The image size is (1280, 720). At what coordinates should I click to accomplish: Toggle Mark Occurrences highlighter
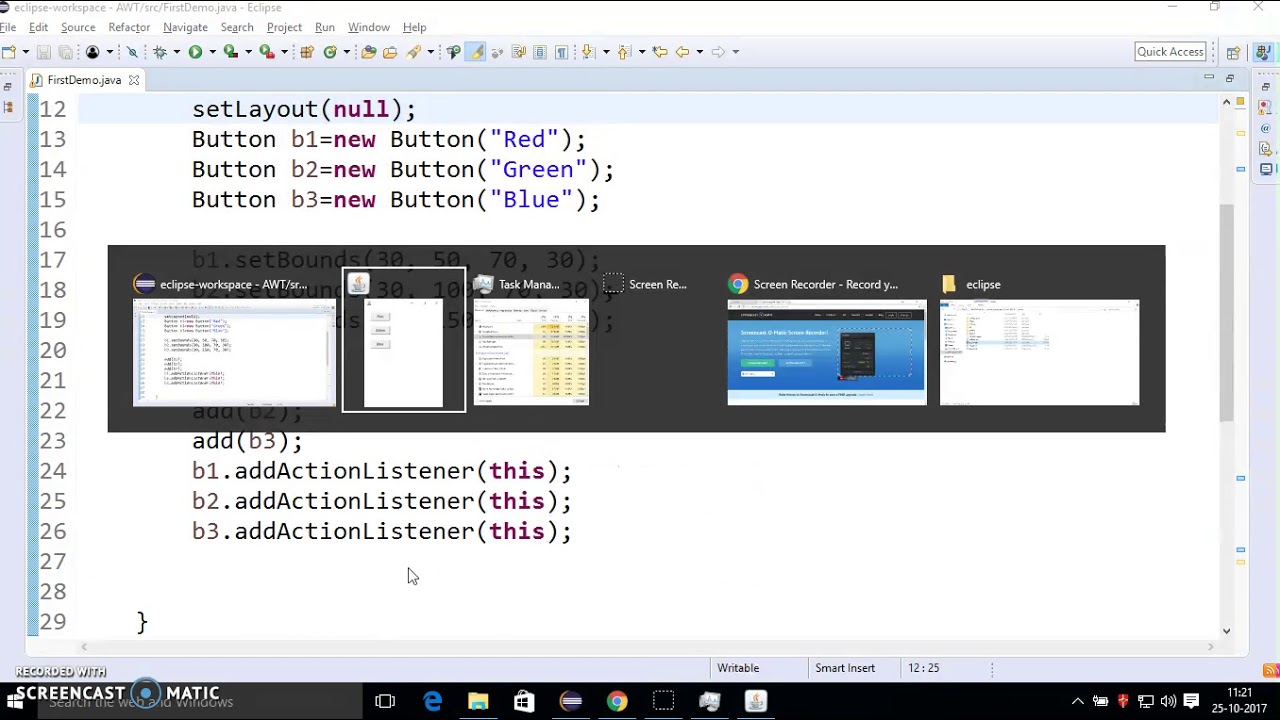(476, 52)
